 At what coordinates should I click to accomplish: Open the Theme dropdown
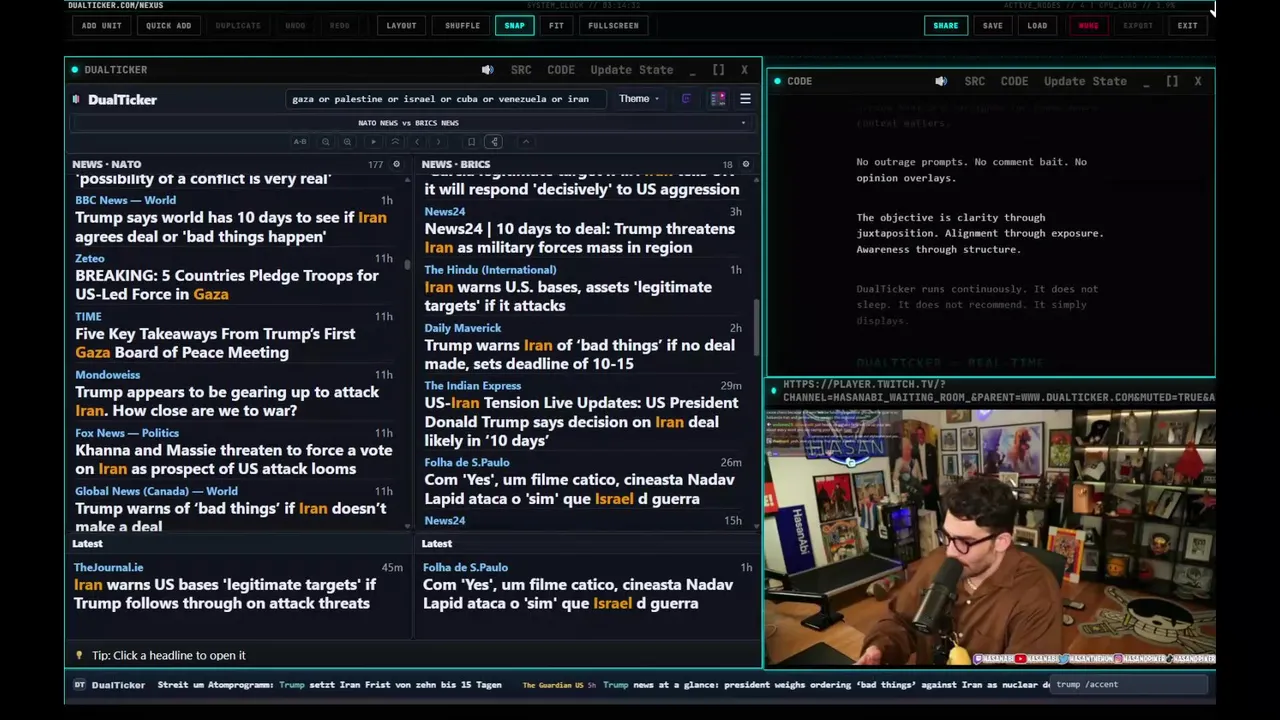[638, 99]
